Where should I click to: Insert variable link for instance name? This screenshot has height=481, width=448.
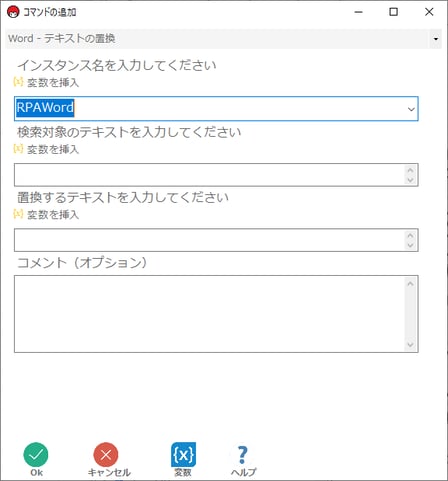(53, 82)
